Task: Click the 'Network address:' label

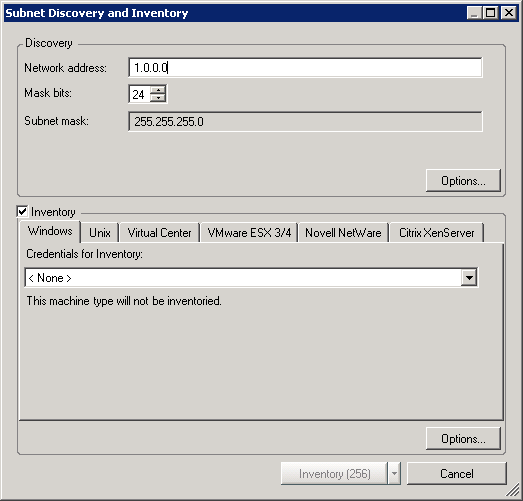Action: tap(65, 68)
